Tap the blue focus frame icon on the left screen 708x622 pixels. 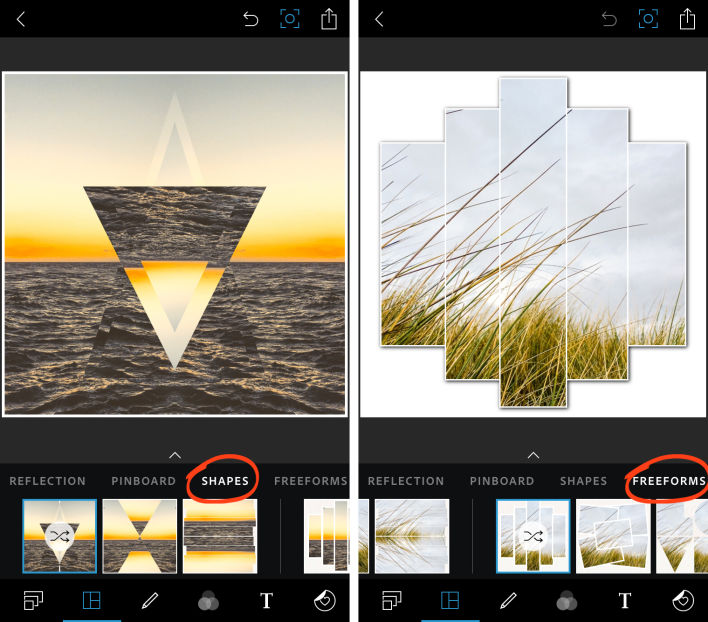[289, 19]
